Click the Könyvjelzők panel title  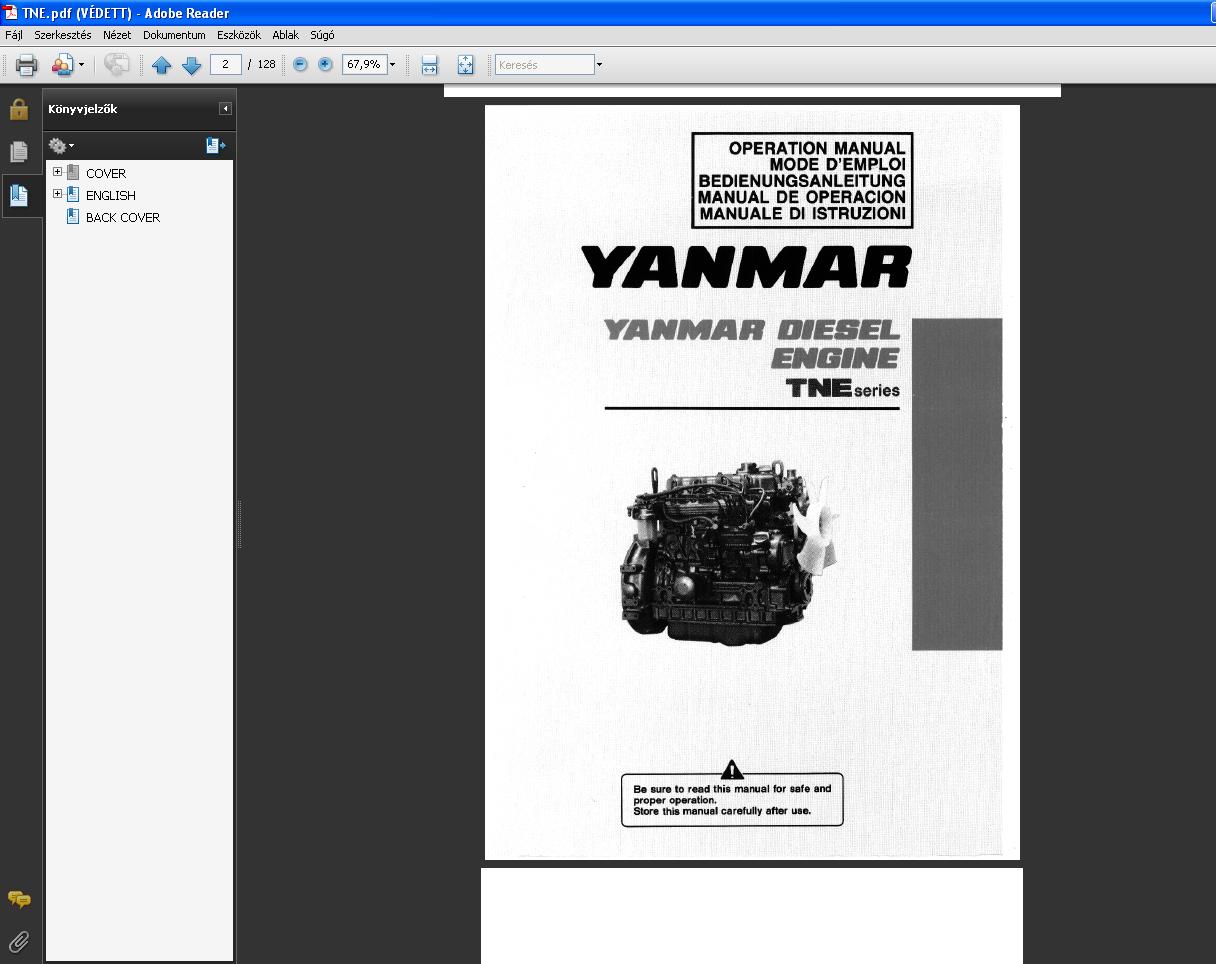(83, 109)
